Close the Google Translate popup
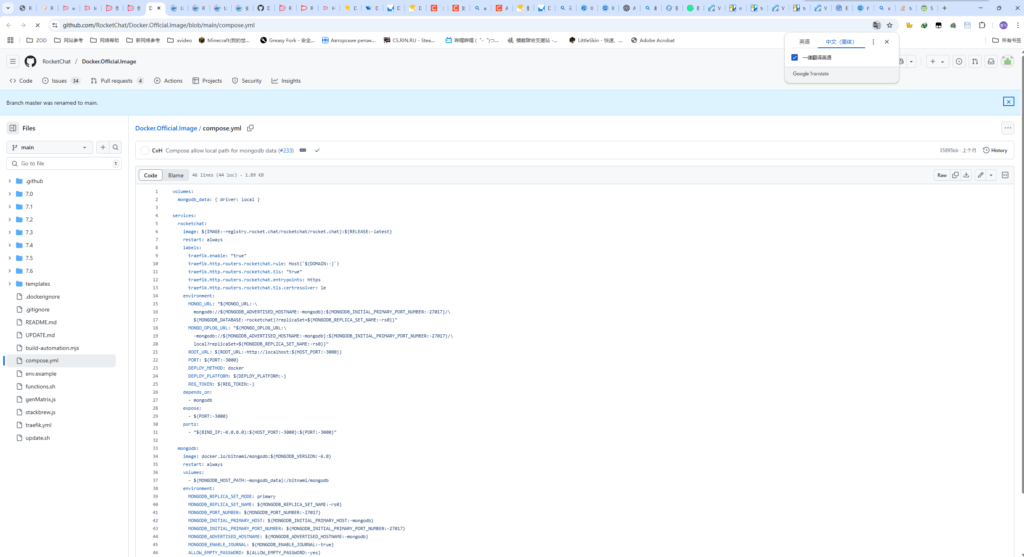The height and width of the screenshot is (557, 1024). pyautogui.click(x=886, y=42)
